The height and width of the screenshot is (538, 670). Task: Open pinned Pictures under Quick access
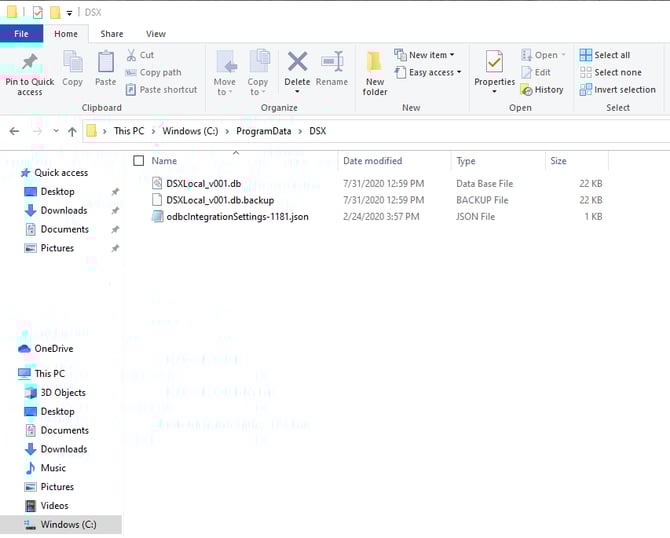tap(57, 248)
